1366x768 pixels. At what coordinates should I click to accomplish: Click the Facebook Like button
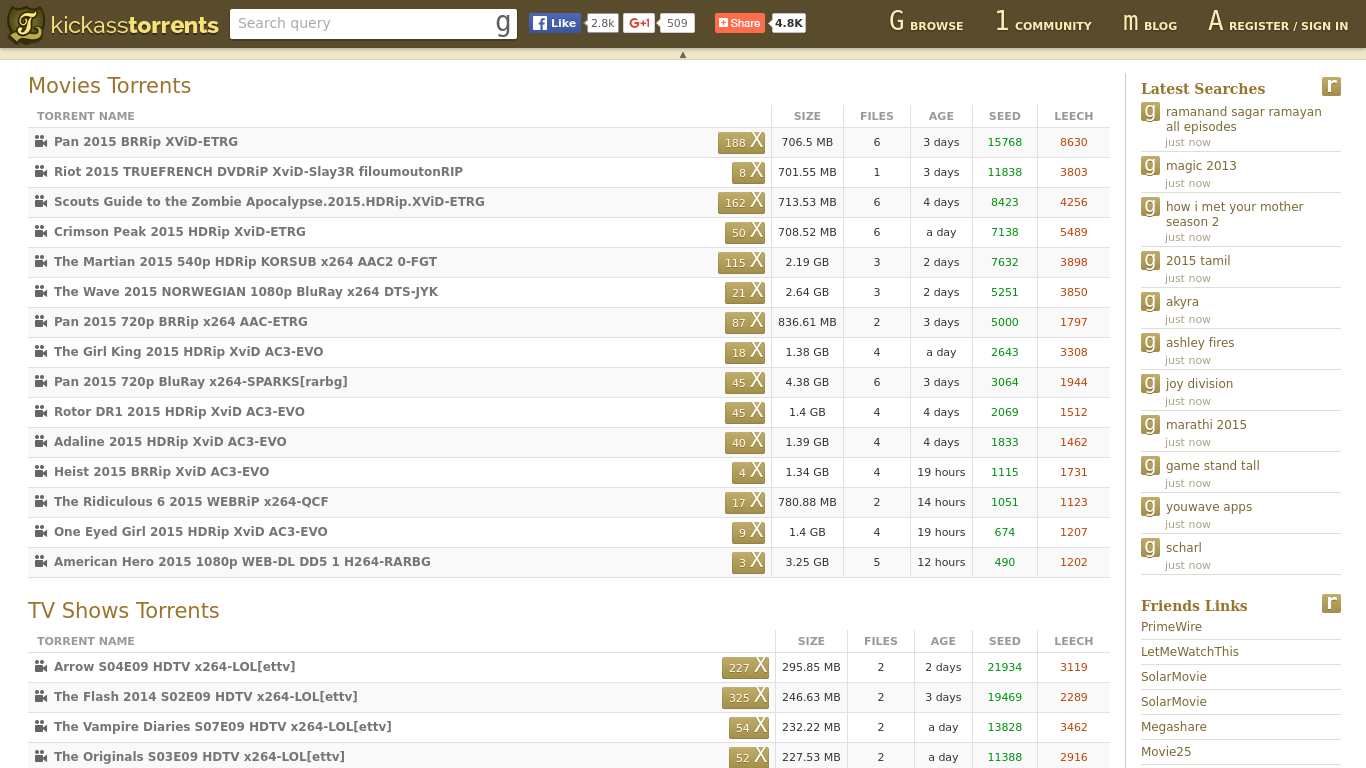click(555, 23)
